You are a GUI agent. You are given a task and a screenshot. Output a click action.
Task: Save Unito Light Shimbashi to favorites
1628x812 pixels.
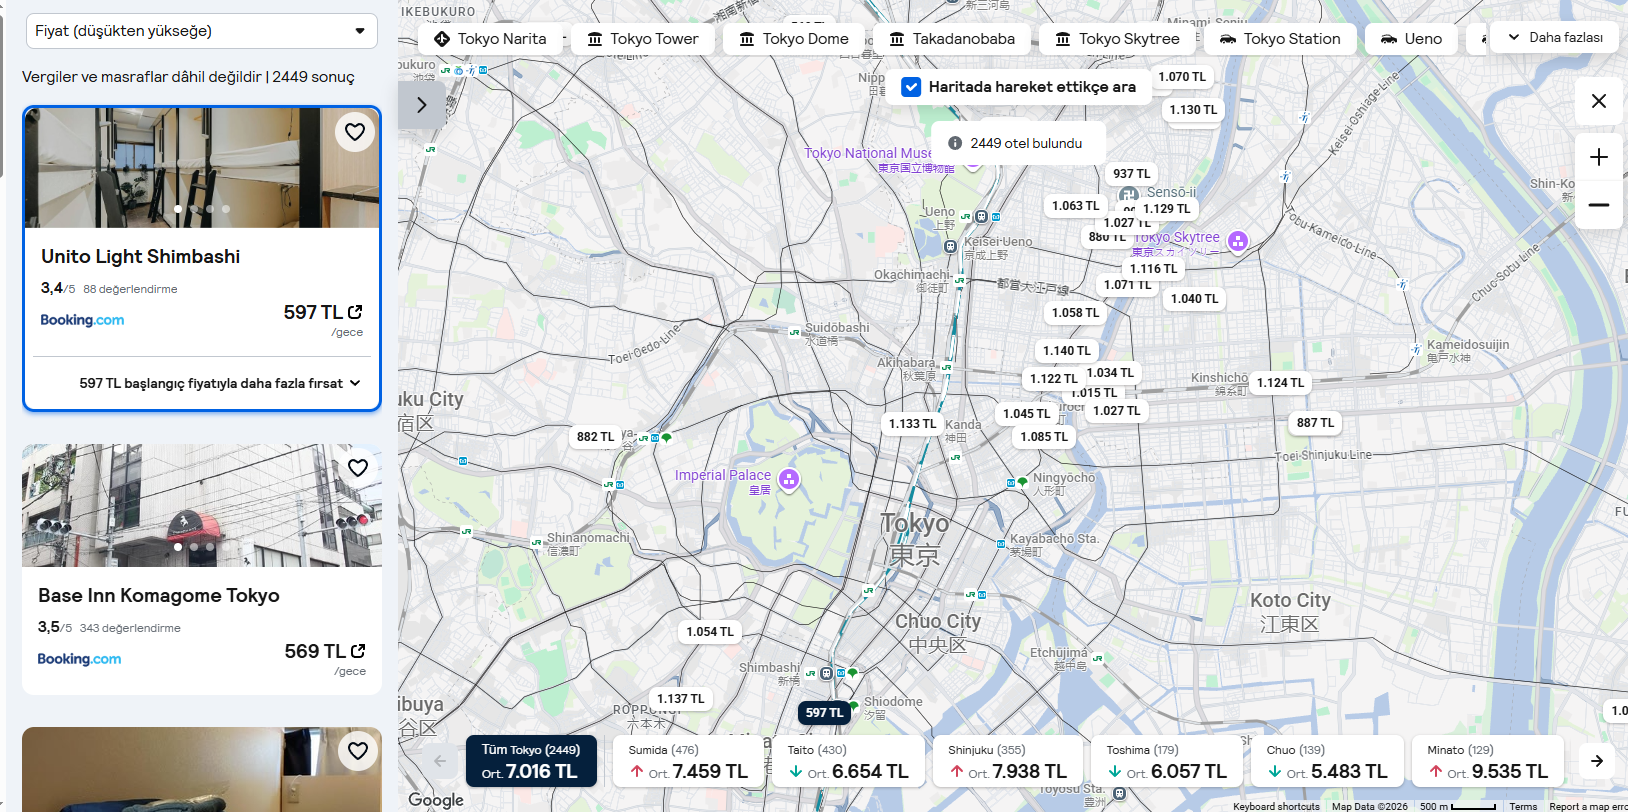(355, 132)
